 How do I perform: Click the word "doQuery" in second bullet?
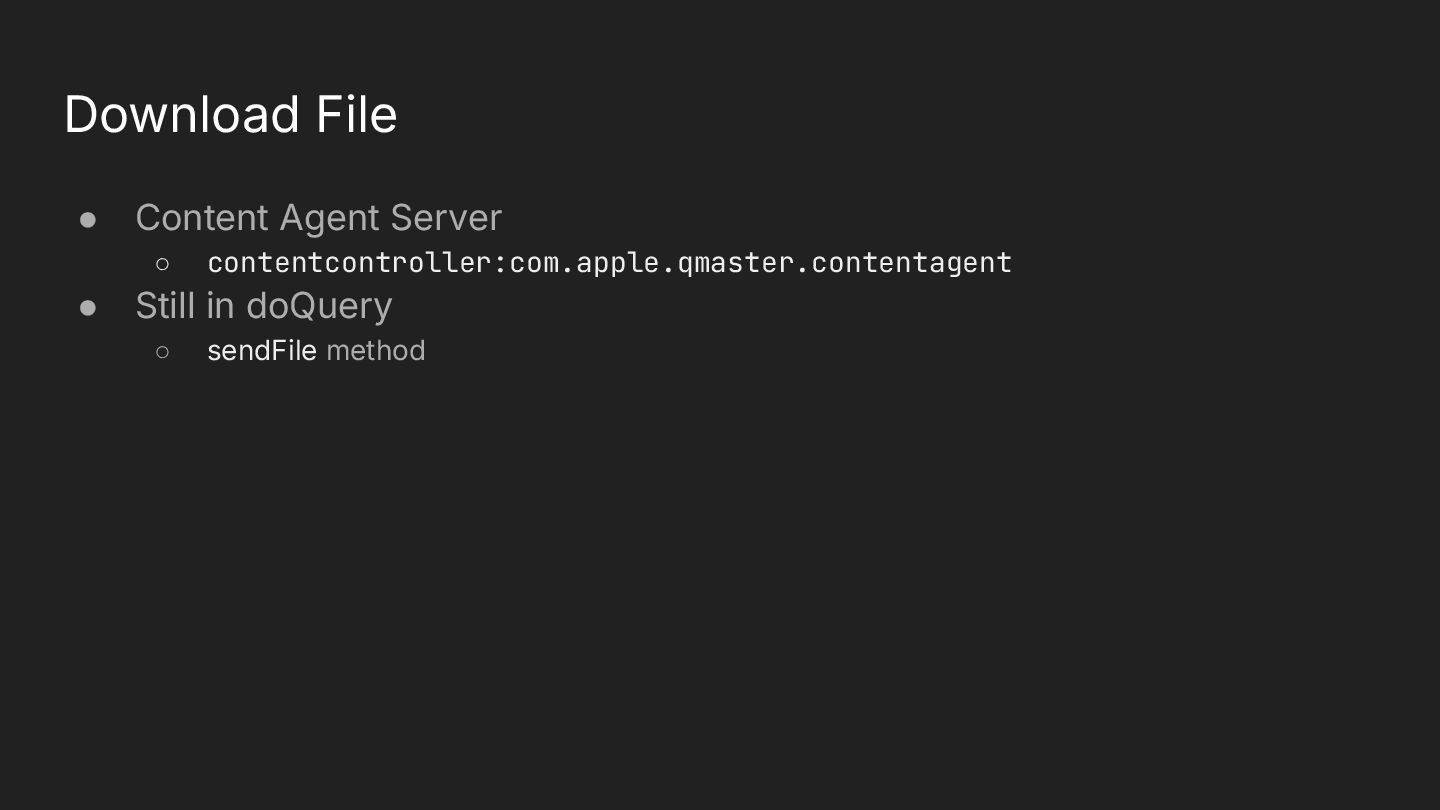coord(319,306)
